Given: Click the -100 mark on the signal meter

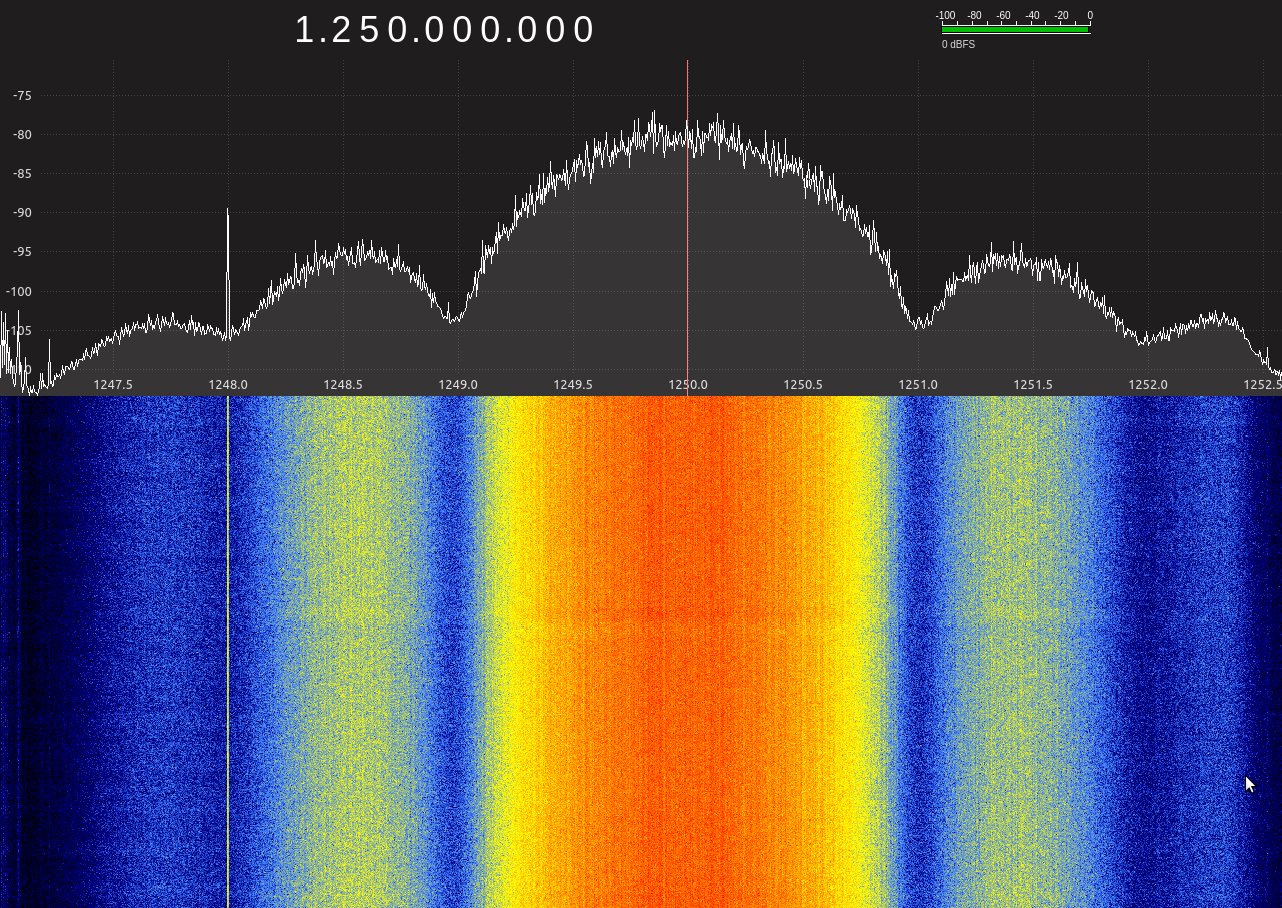Looking at the screenshot, I should (x=944, y=15).
